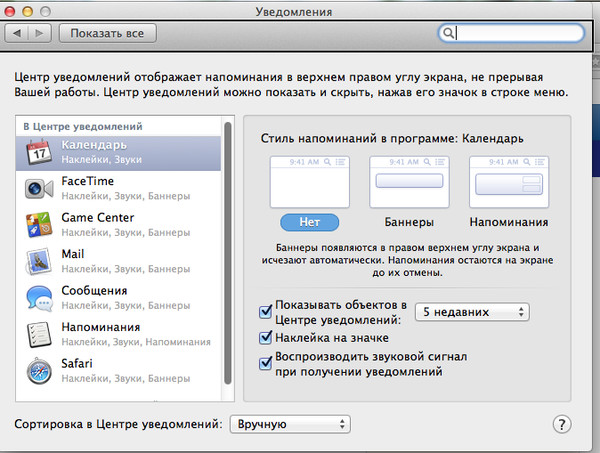Select the Баннеры style label
Image resolution: width=600 pixels, height=453 pixels.
(x=409, y=222)
